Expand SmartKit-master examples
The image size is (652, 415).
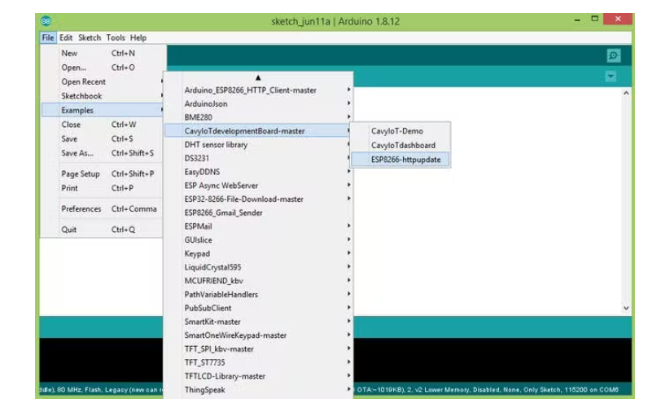[259, 322]
